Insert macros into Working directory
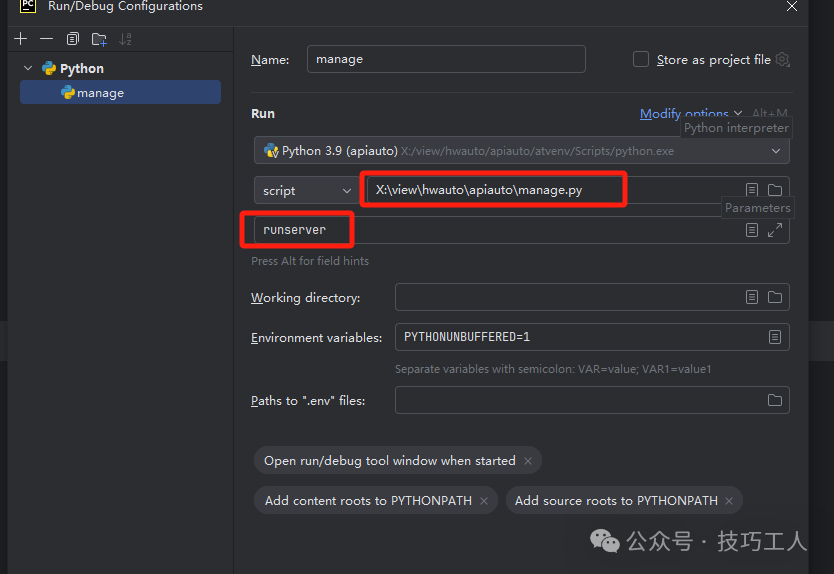834x574 pixels. (x=752, y=297)
